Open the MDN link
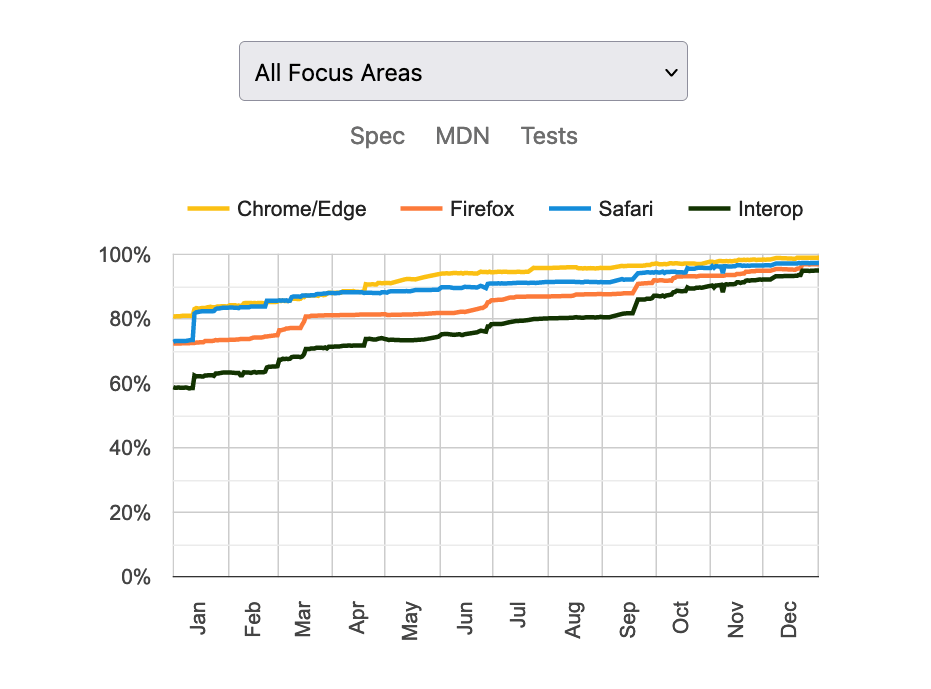 coord(462,136)
